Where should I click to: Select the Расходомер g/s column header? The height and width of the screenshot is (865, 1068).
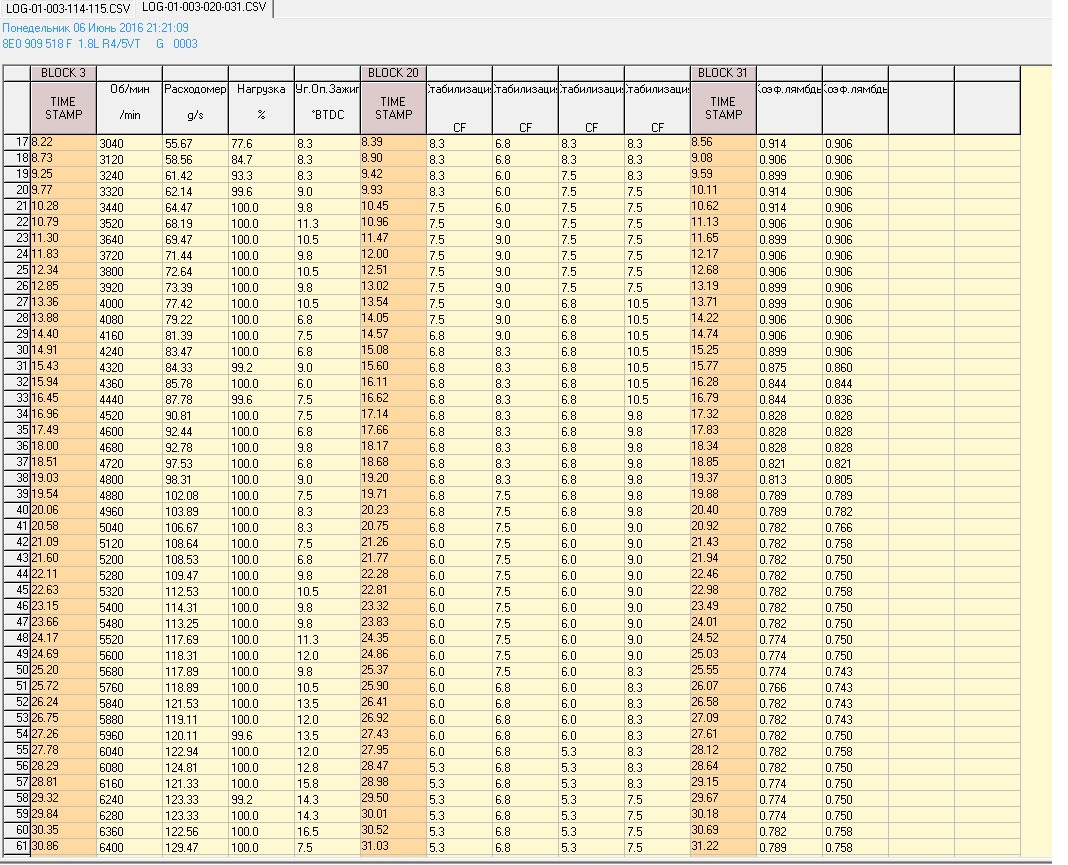pyautogui.click(x=195, y=108)
